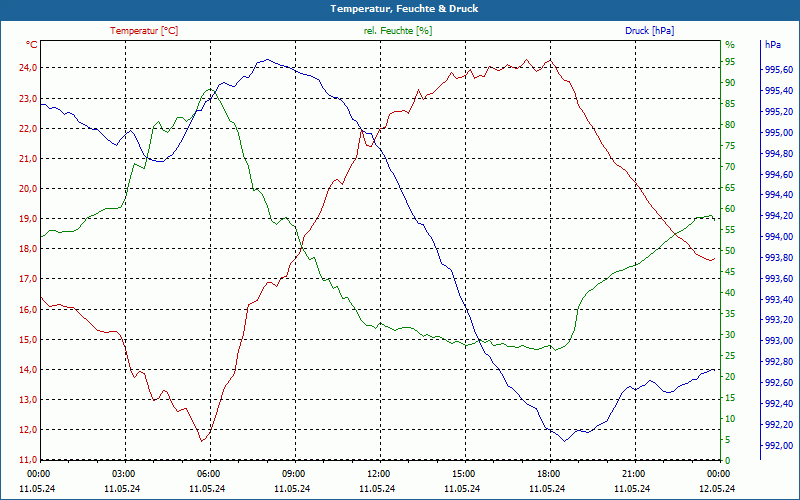Click the '12:00' time axis label
This screenshot has width=800, height=500.
(378, 473)
